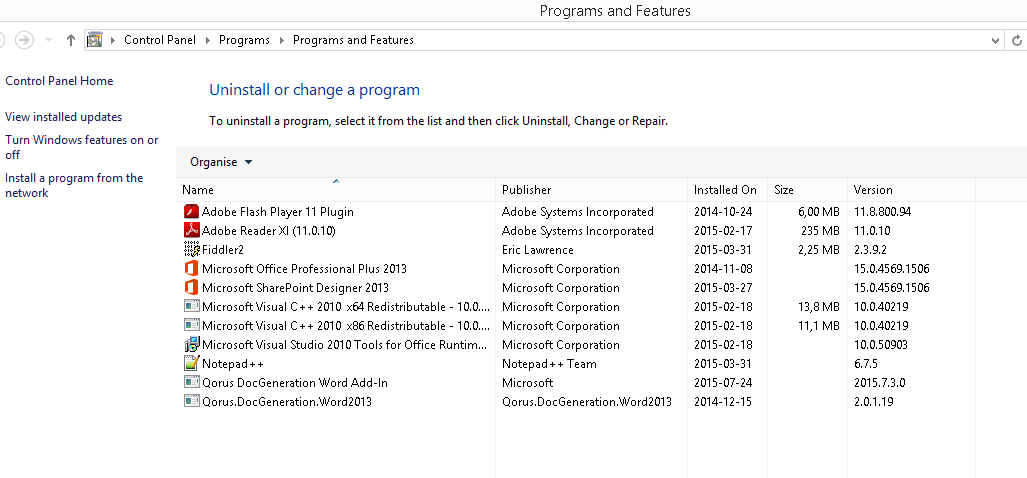
Task: Sort the list by Name column
Action: tap(336, 189)
